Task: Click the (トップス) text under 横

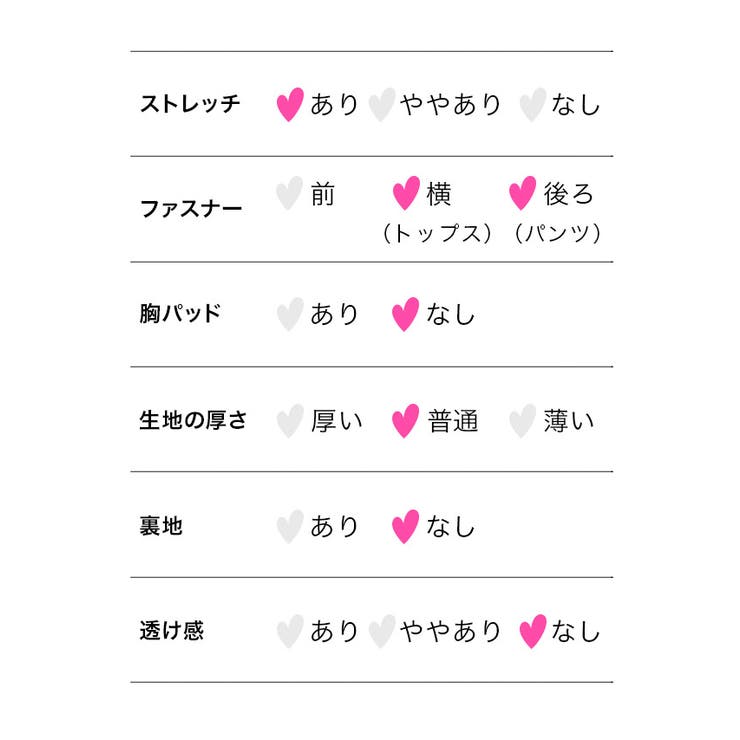Action: click(437, 233)
